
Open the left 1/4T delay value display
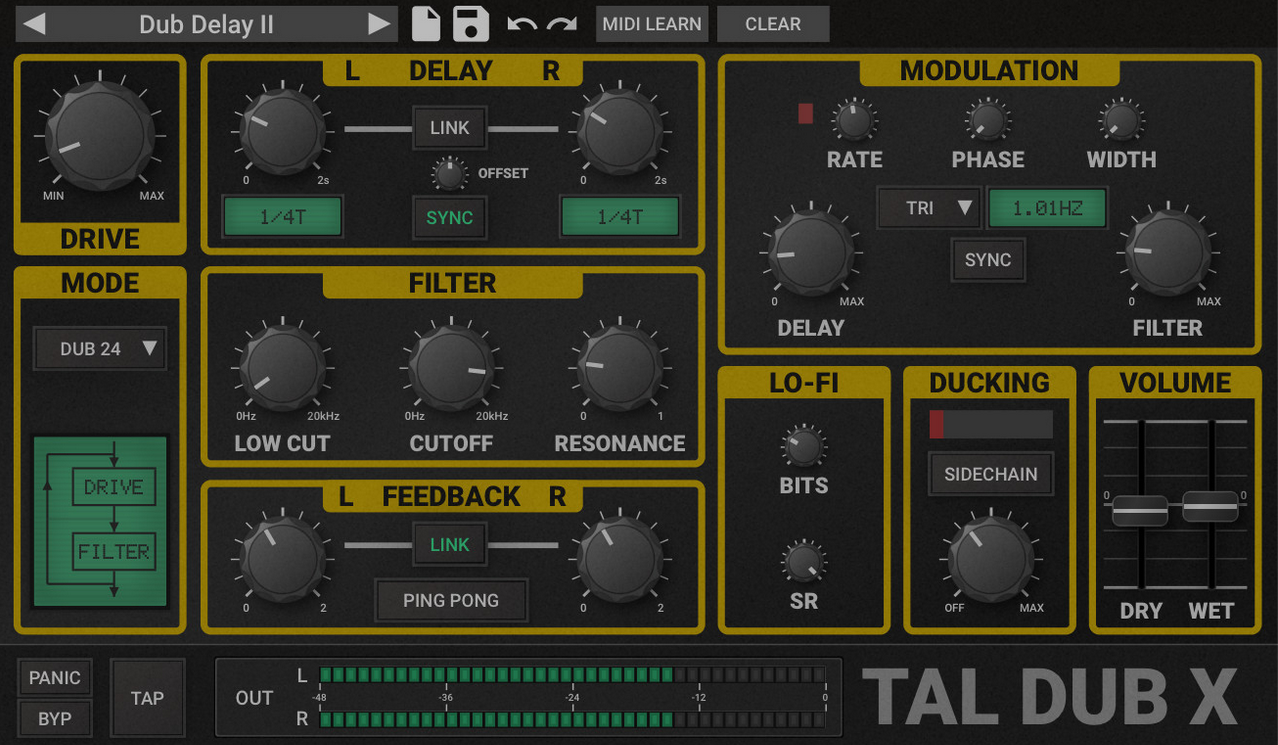[283, 216]
